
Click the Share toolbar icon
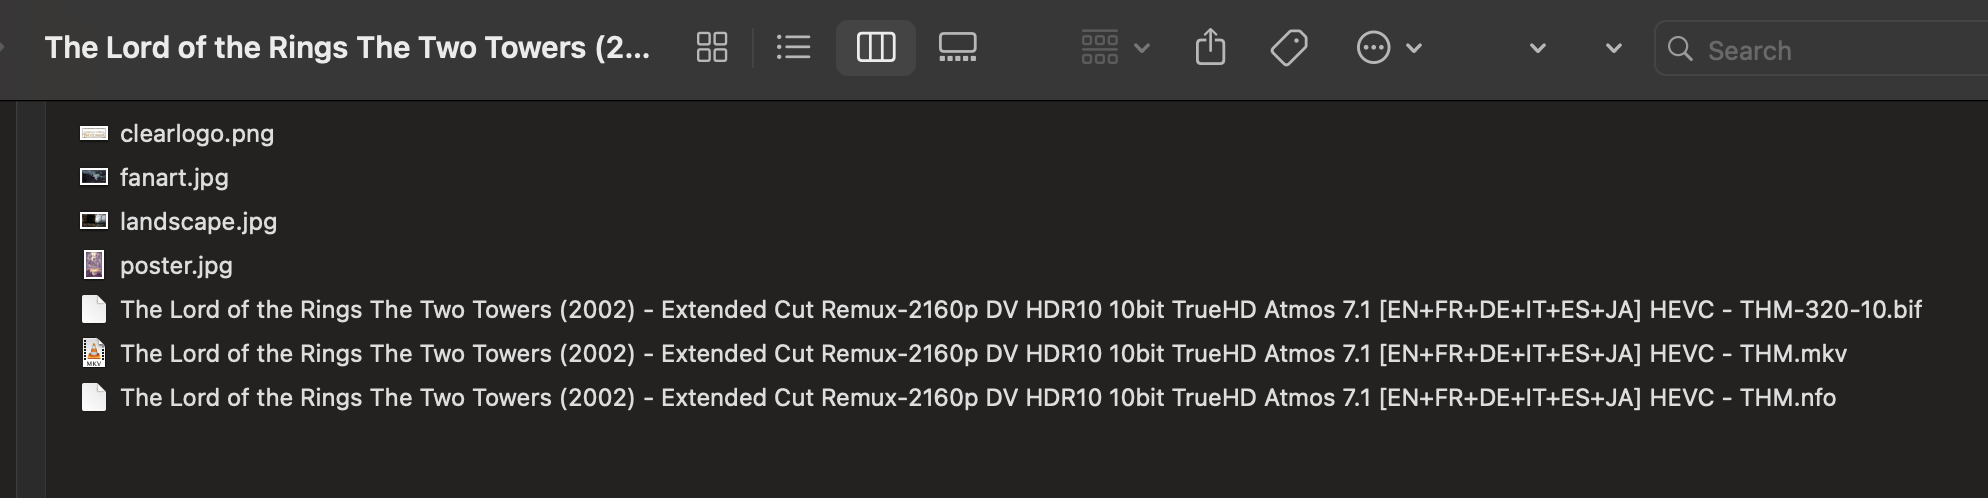[x=1210, y=47]
